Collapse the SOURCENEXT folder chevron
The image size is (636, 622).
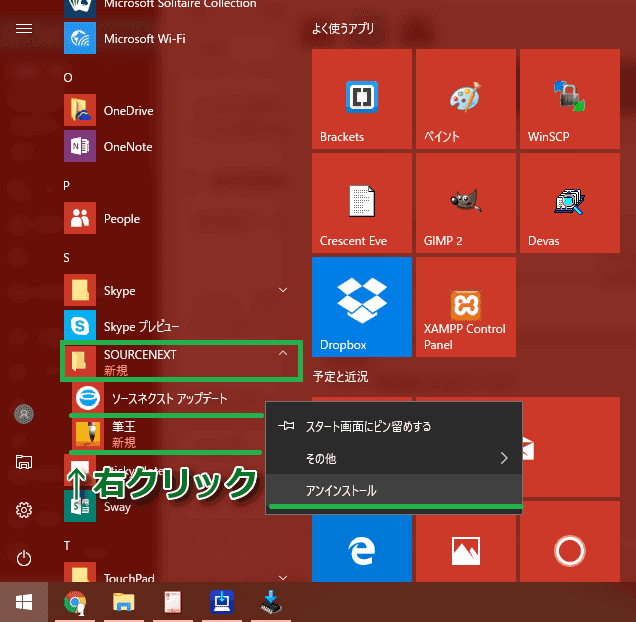(283, 353)
